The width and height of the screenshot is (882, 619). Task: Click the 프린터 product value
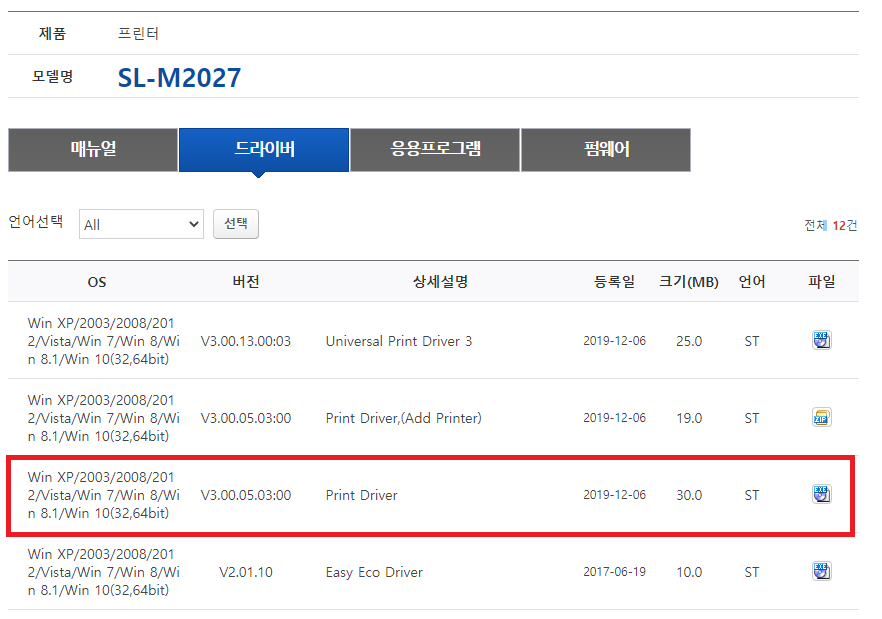click(x=138, y=34)
